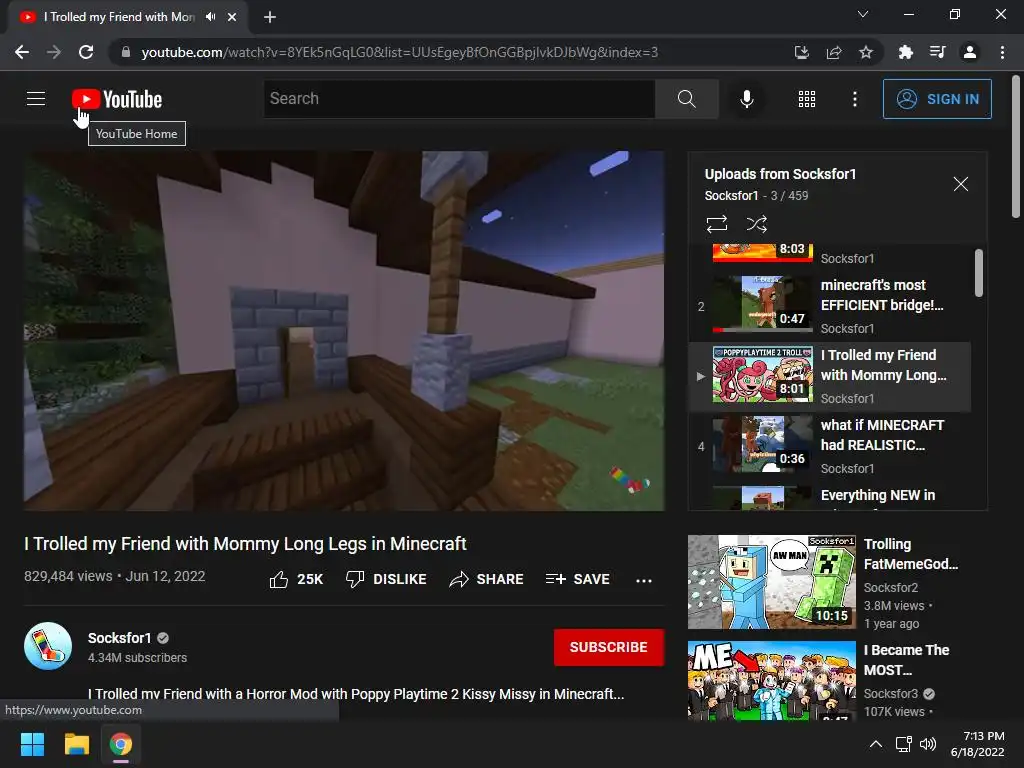
Task: Open volume icon in system tray
Action: click(927, 744)
